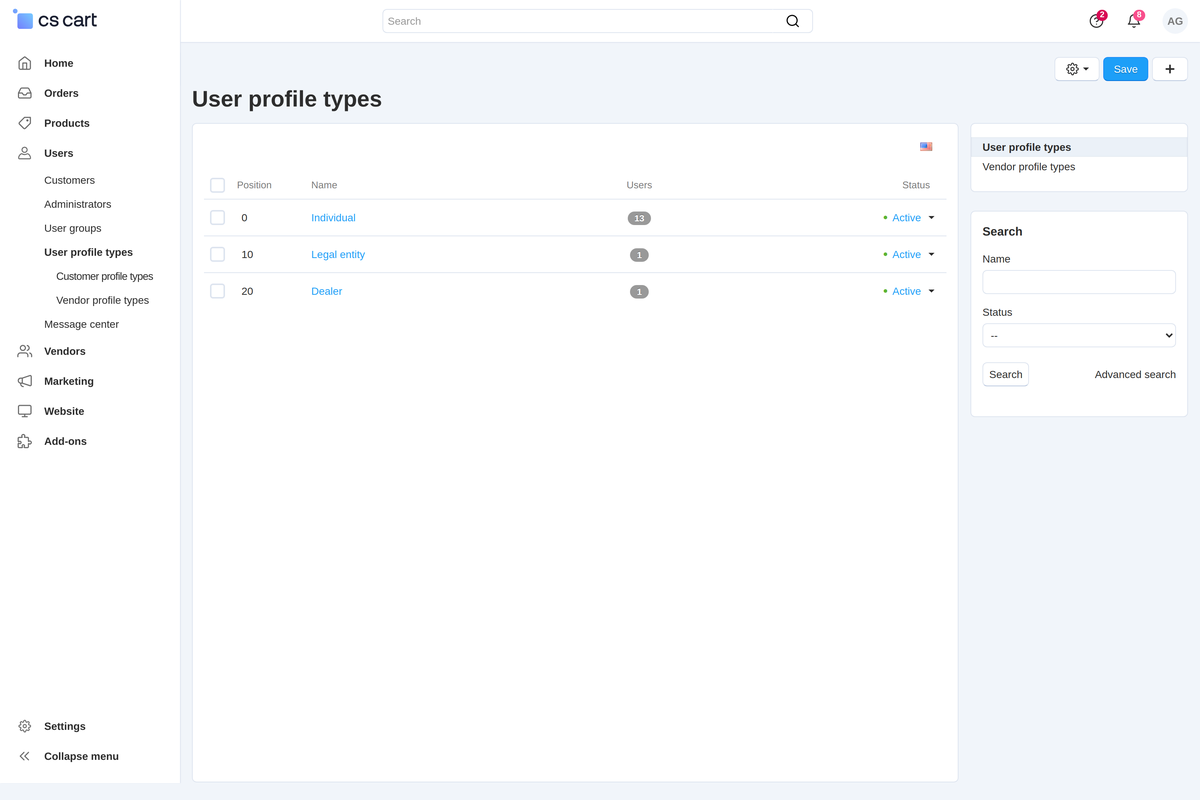Select Vendor profile types in right panel
This screenshot has height=800, width=1200.
(1029, 167)
